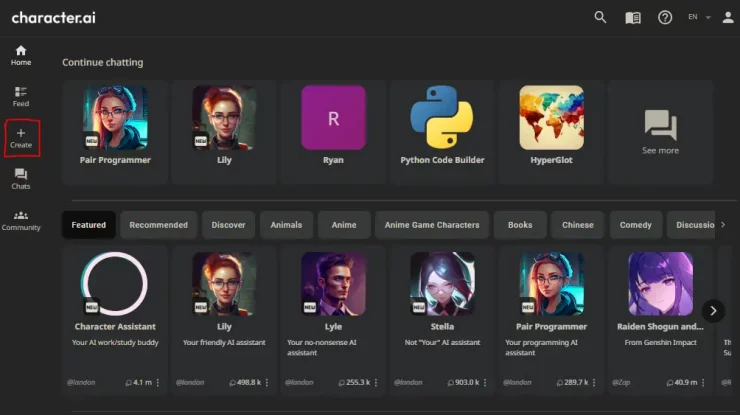
Task: Select the Anime category tab
Action: coord(344,225)
